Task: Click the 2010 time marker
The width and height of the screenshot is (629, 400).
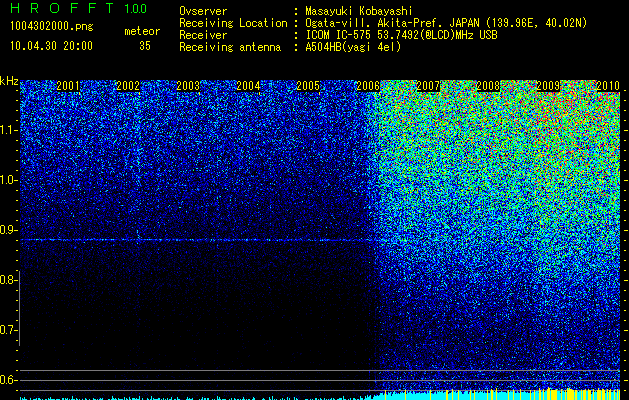Action: point(608,86)
